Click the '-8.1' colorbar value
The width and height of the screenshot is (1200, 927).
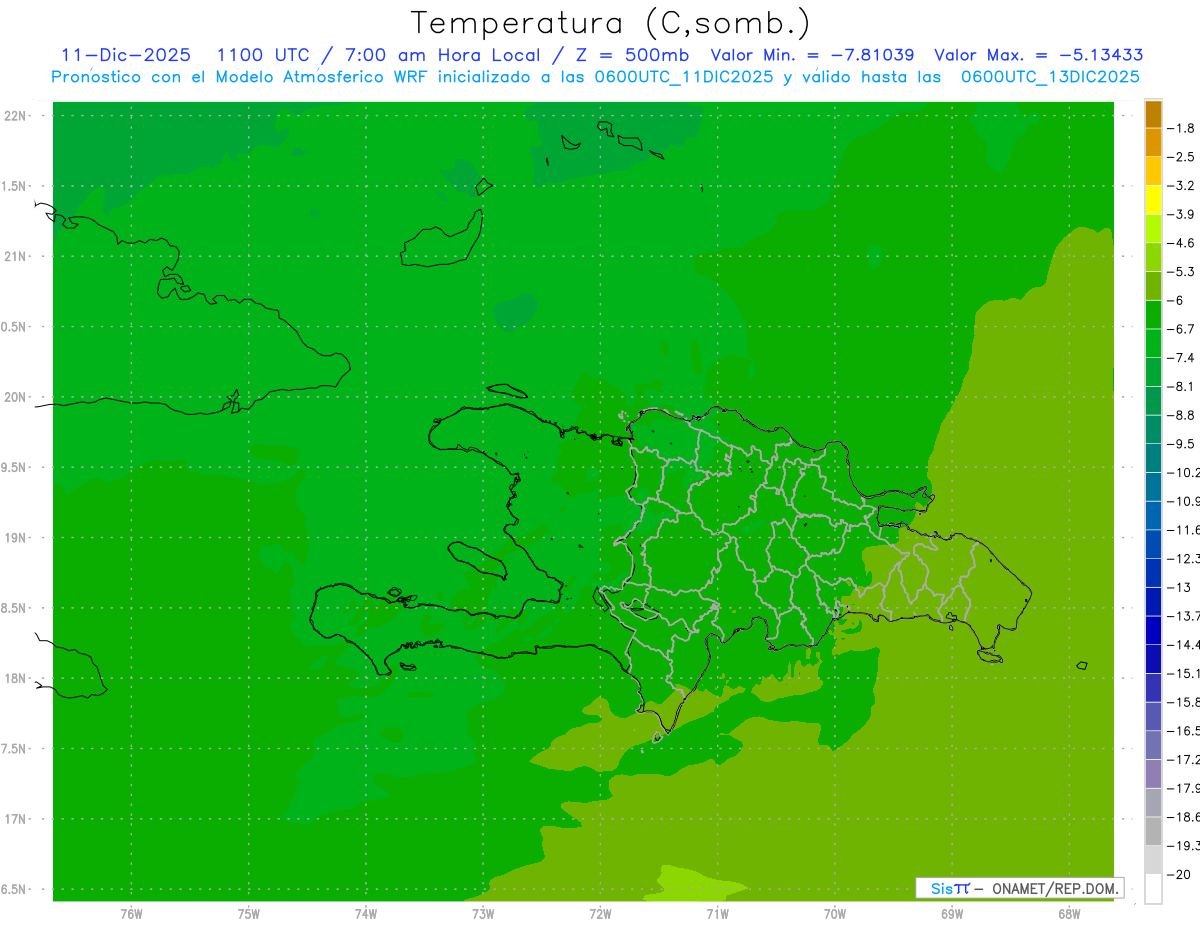(x=1181, y=386)
